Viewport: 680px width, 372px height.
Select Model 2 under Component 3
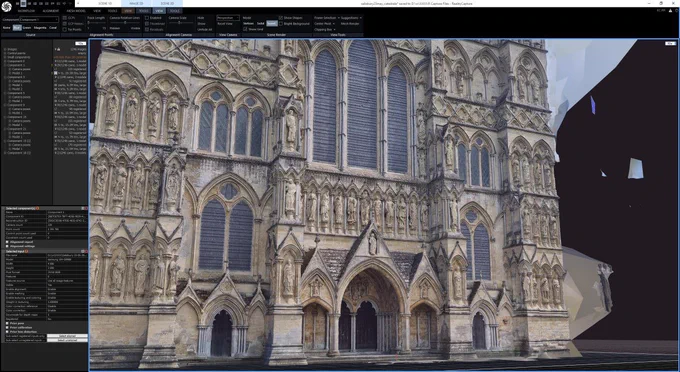pyautogui.click(x=17, y=89)
